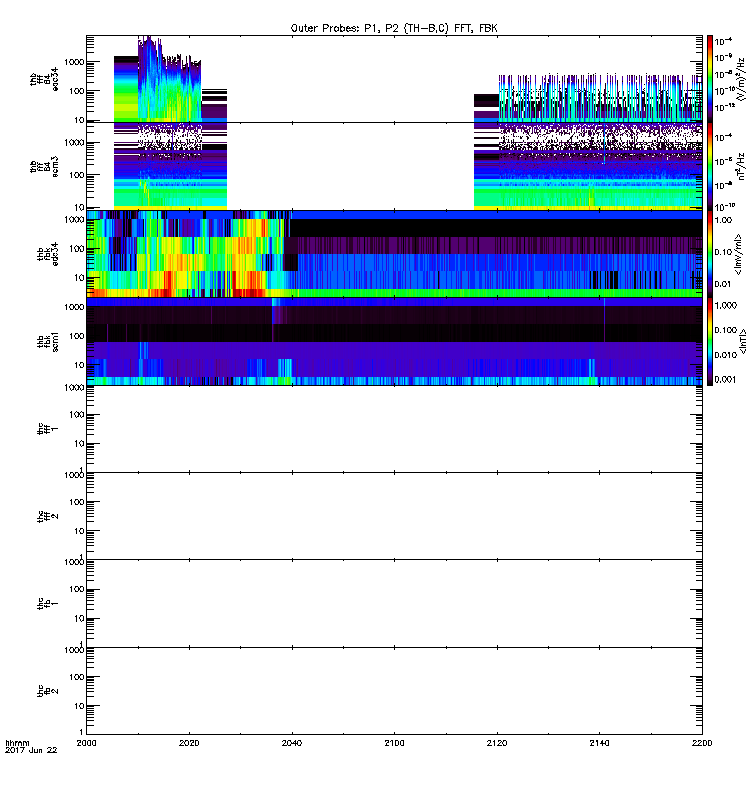Click the 'thc fff 2' axis label
750x800 pixels.
pos(47,516)
